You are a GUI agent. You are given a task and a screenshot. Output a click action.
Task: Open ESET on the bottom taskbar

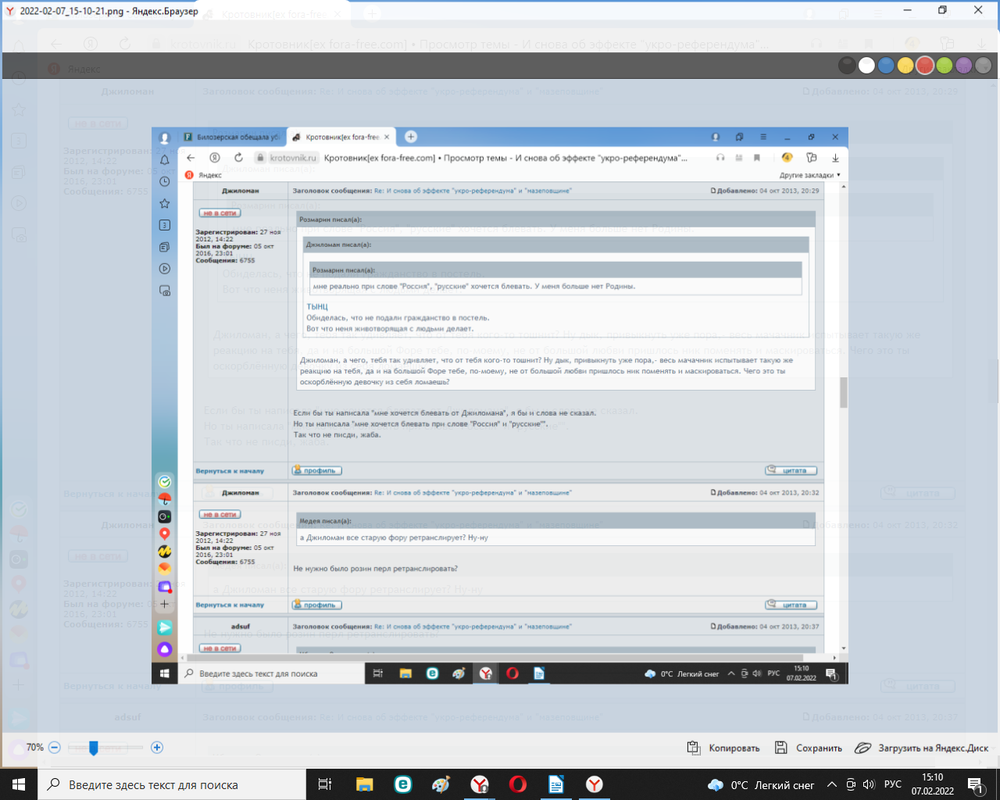(x=402, y=785)
